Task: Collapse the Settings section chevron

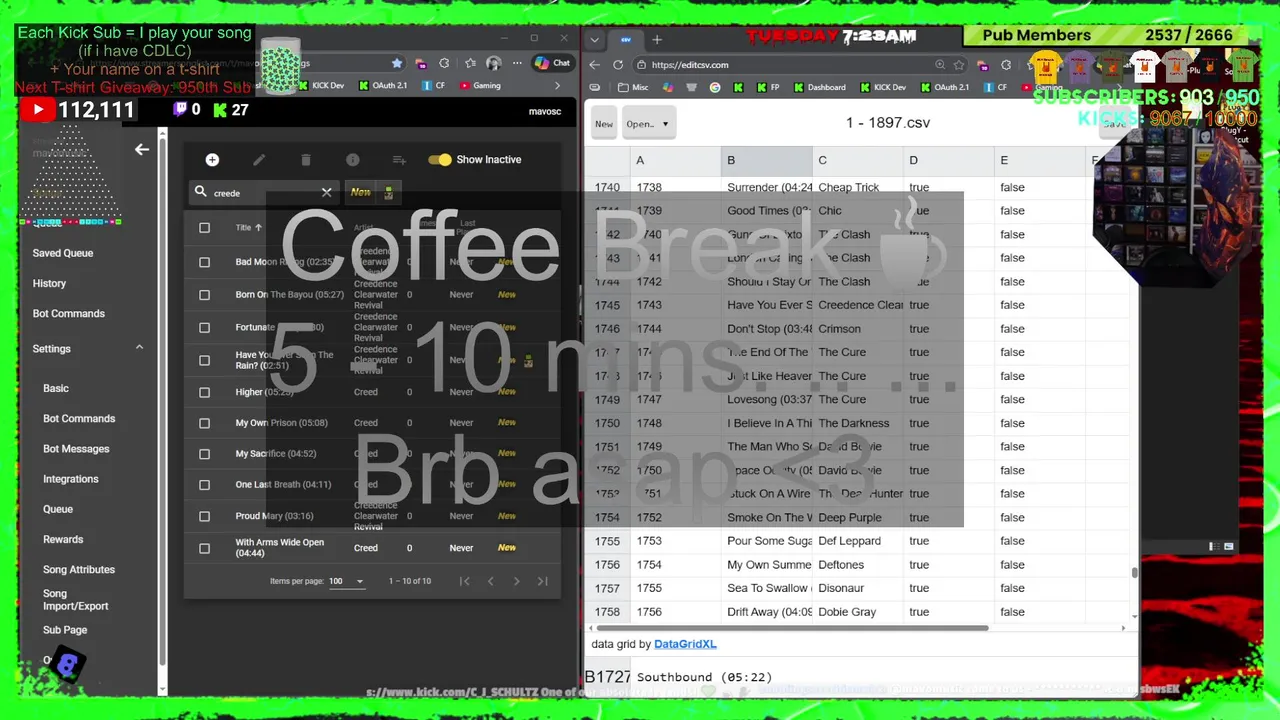Action: point(139,348)
